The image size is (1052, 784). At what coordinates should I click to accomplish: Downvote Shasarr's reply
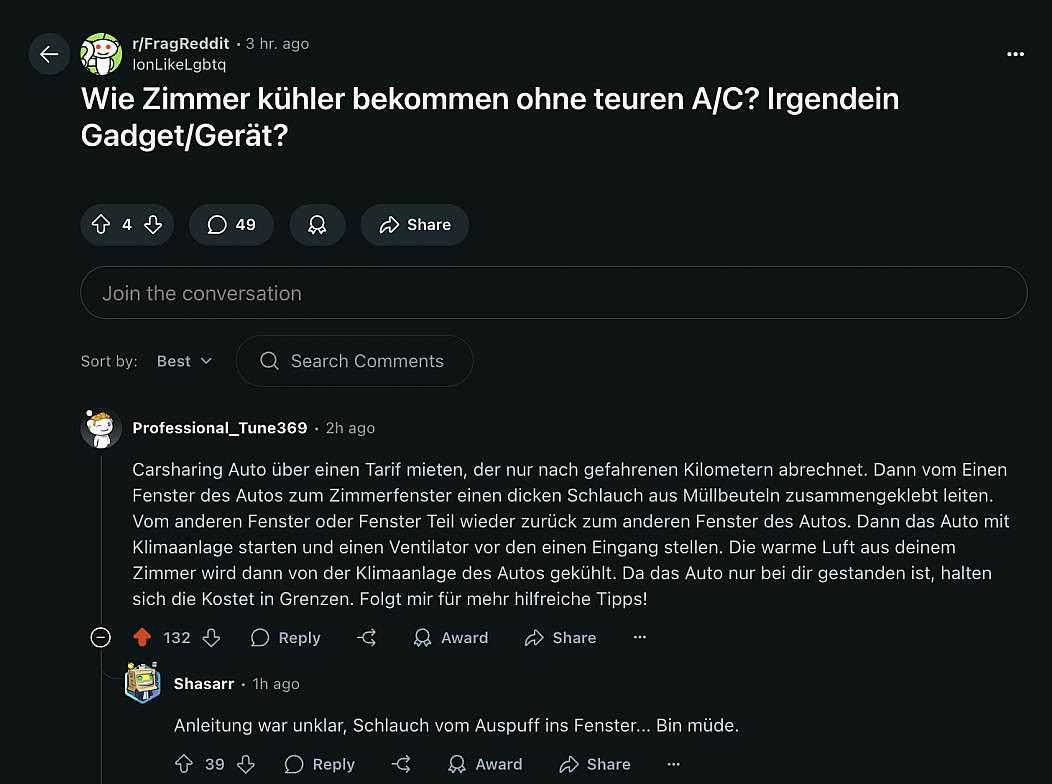[246, 764]
